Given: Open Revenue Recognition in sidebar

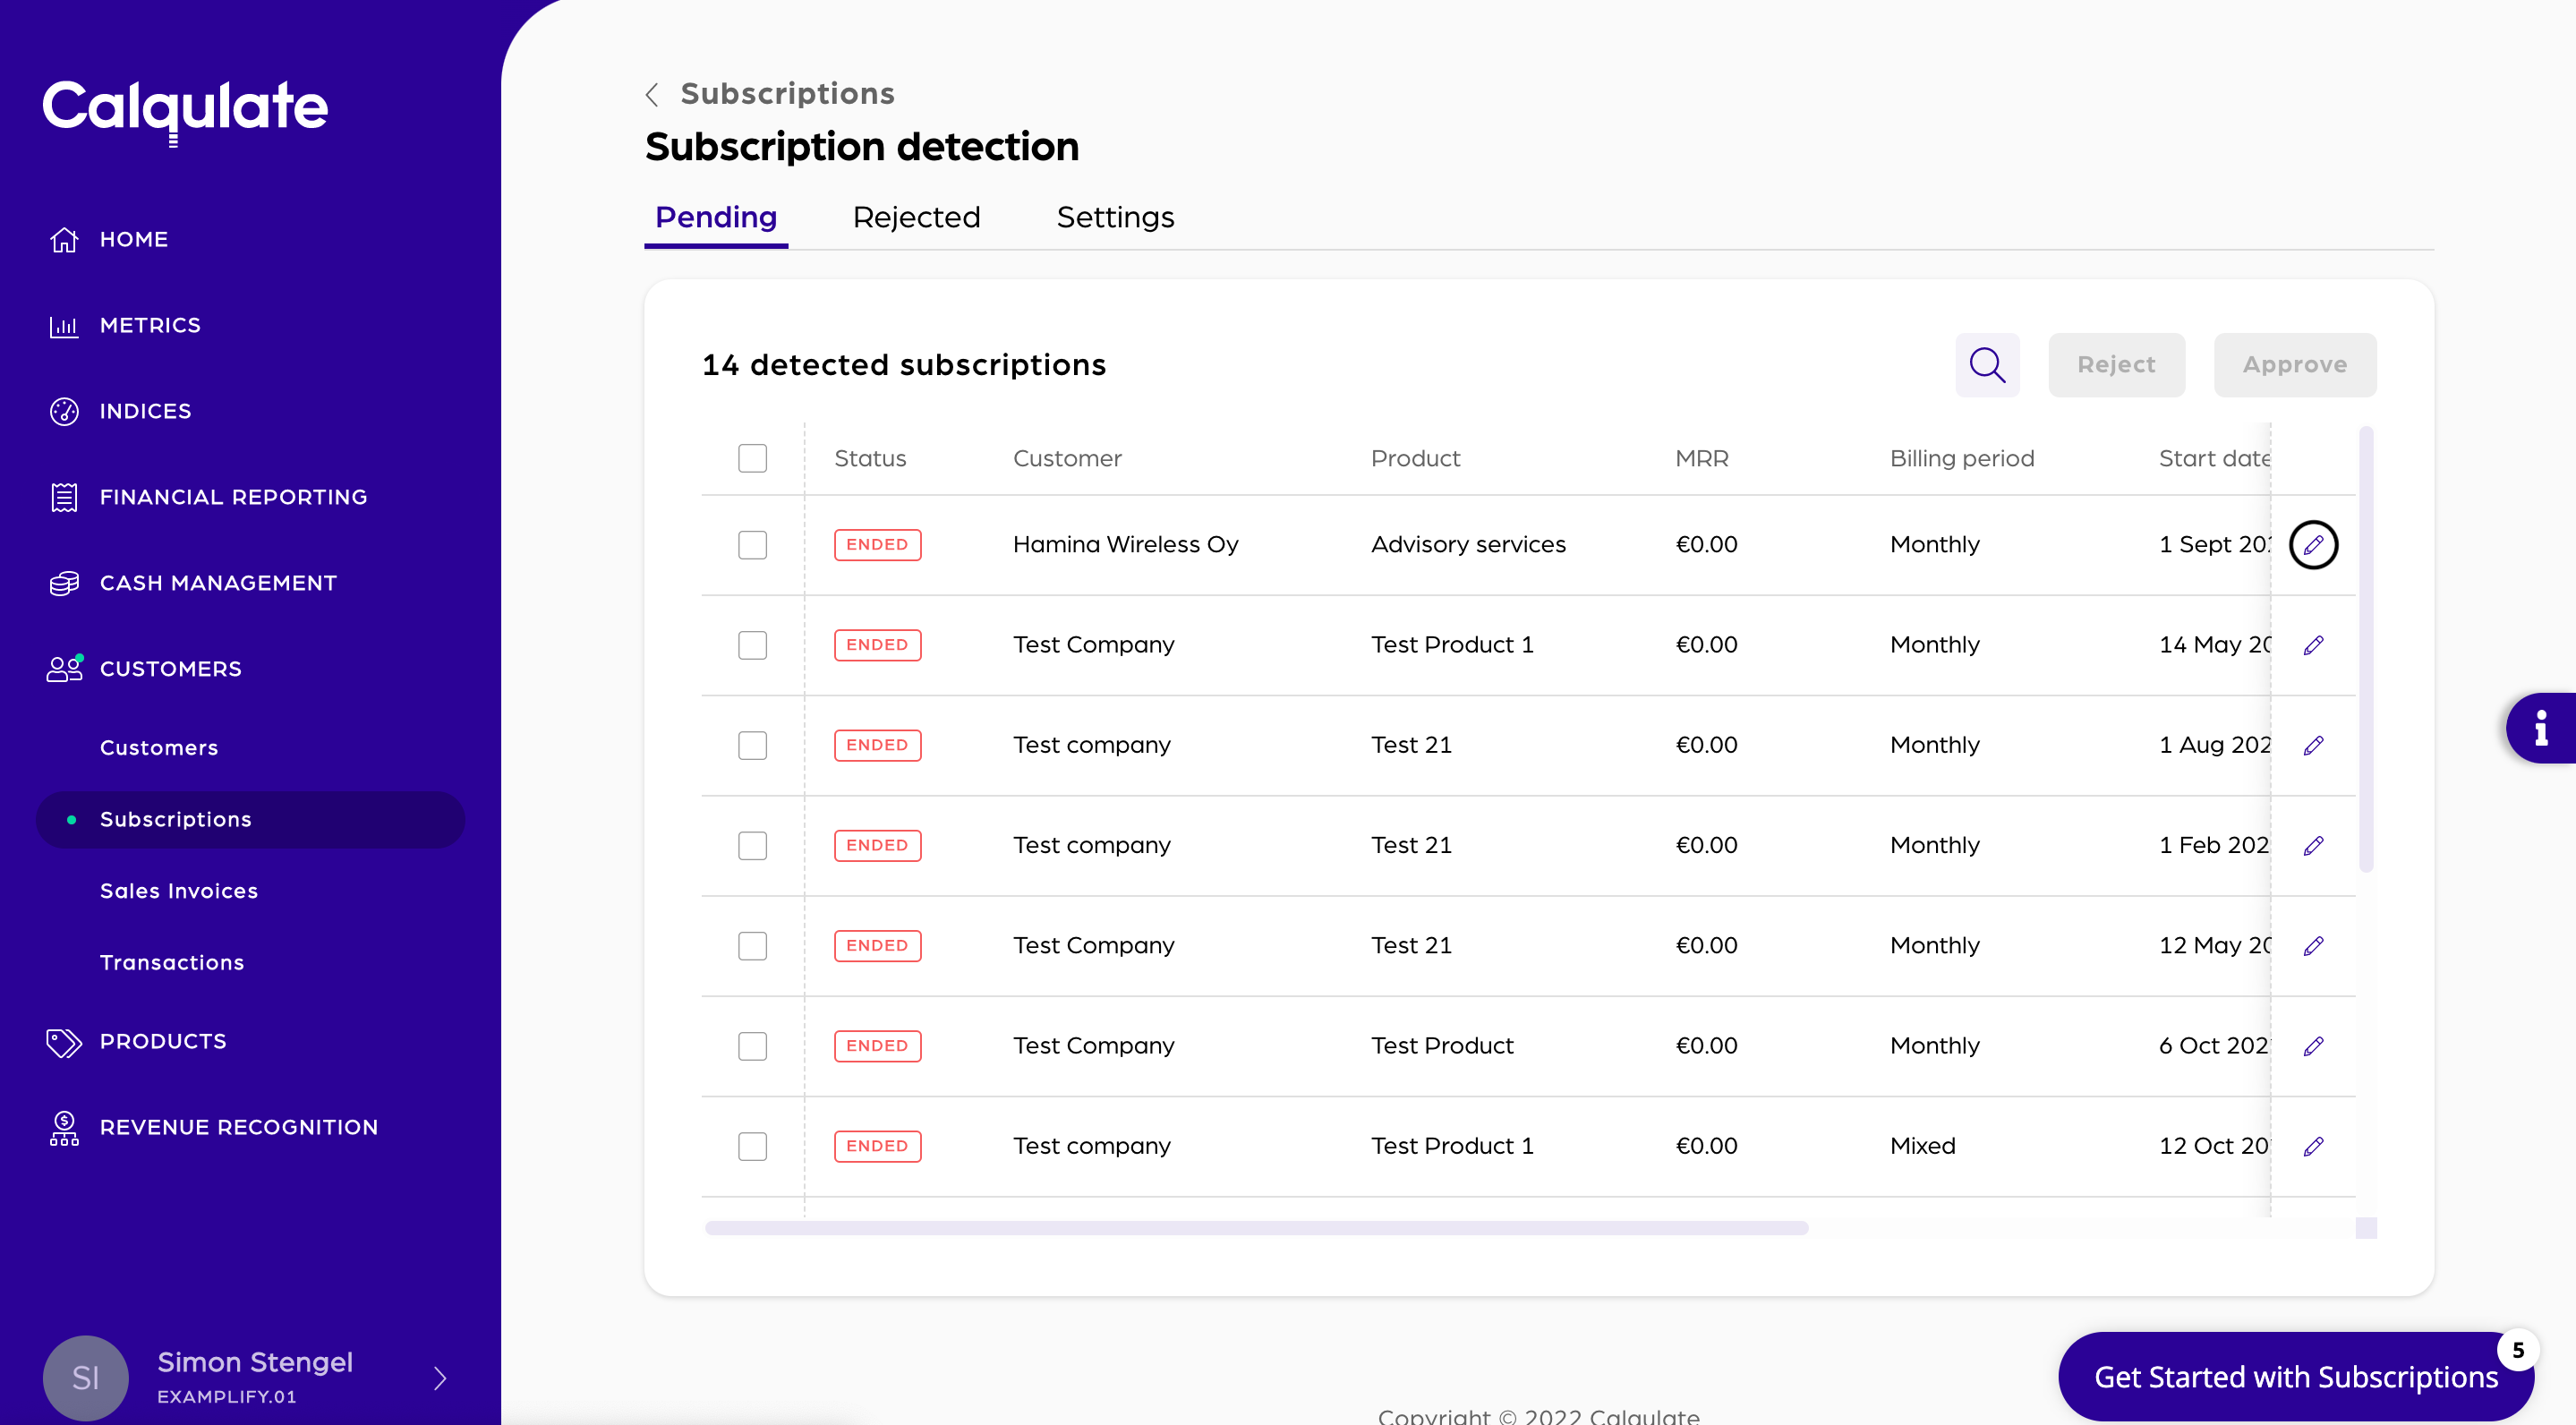Looking at the screenshot, I should (x=238, y=1127).
